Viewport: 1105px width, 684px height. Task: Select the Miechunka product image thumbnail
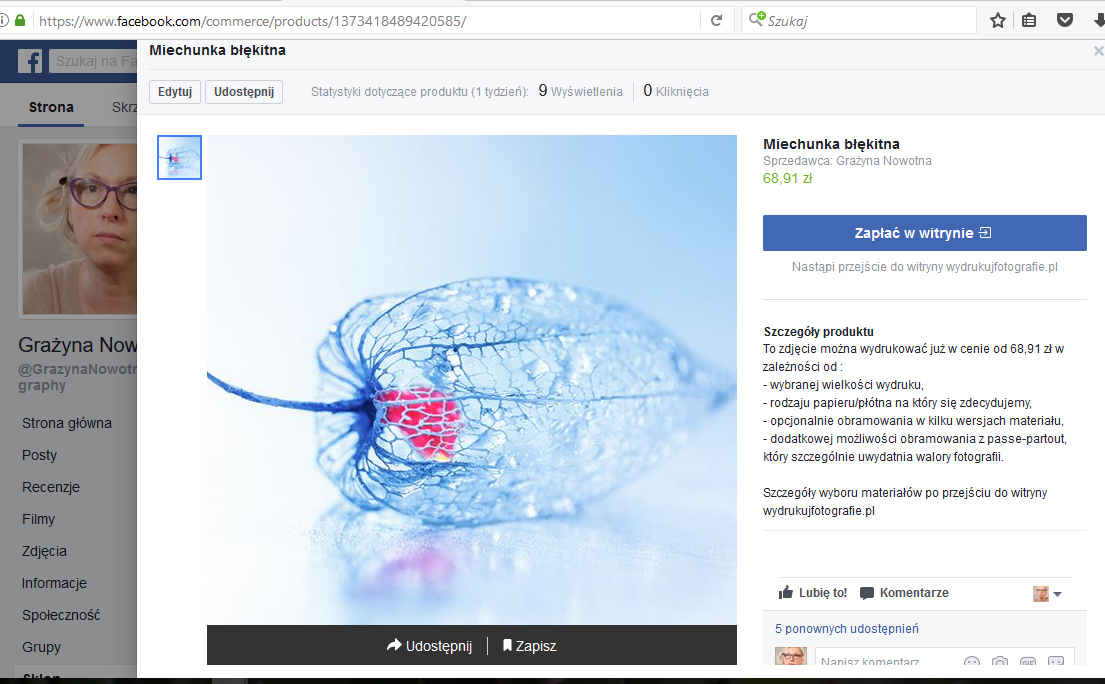pos(180,157)
